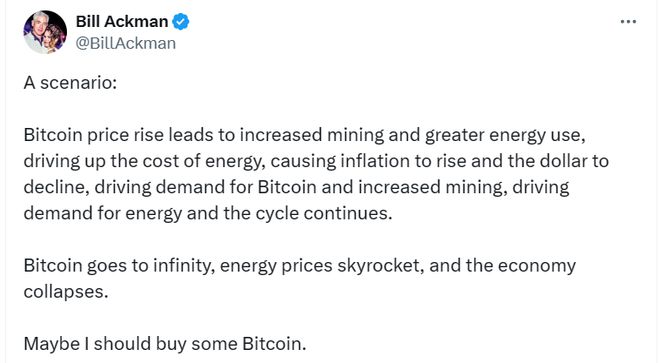Click the Bill Ackman display name
Image resolution: width=660 pixels, height=363 pixels.
pyautogui.click(x=122, y=21)
